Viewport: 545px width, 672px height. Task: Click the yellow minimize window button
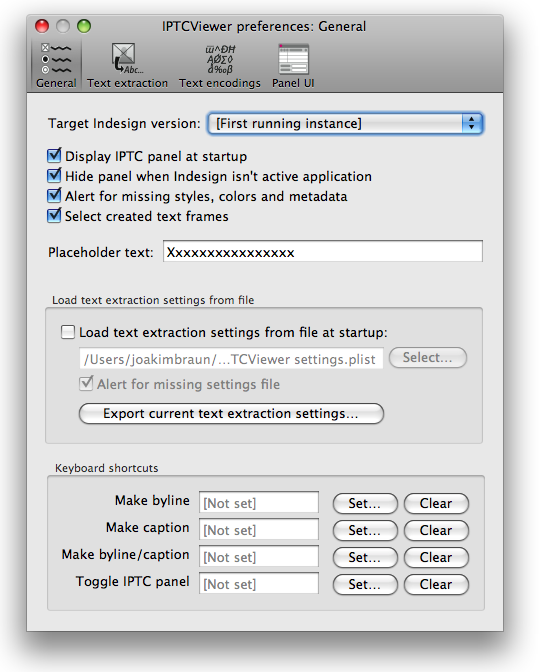[63, 26]
